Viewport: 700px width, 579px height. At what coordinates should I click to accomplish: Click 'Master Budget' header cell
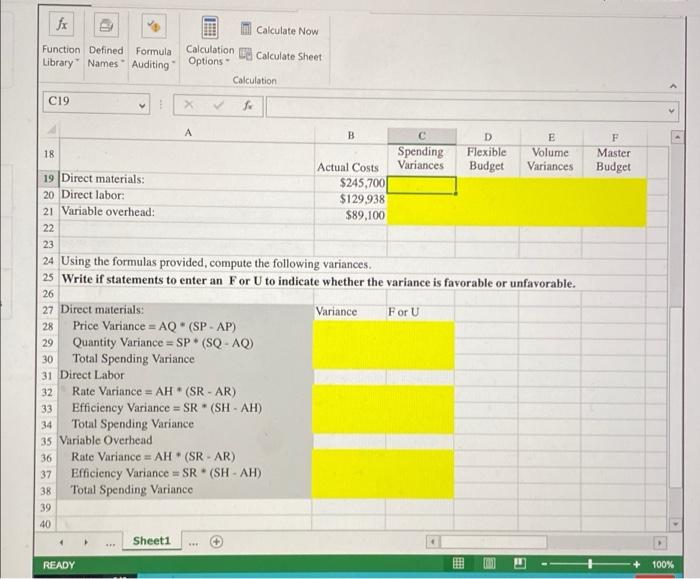[613, 160]
